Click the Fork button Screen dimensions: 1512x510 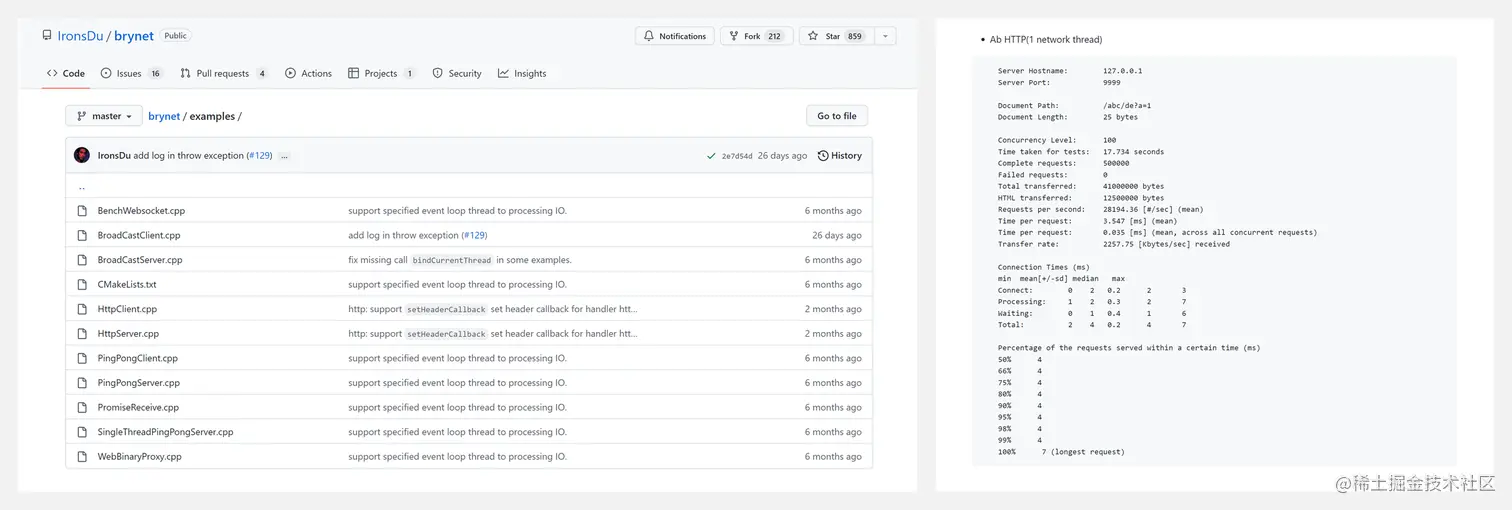(x=756, y=36)
